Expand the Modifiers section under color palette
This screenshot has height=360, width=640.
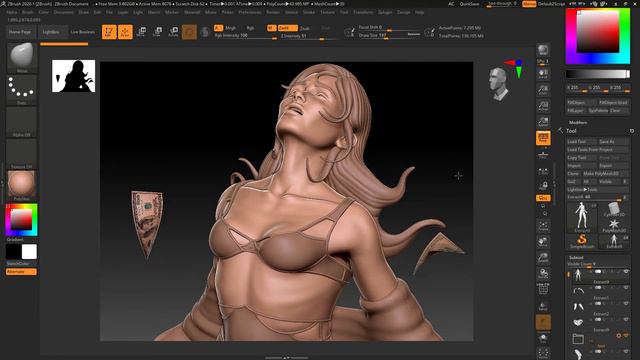pos(578,122)
